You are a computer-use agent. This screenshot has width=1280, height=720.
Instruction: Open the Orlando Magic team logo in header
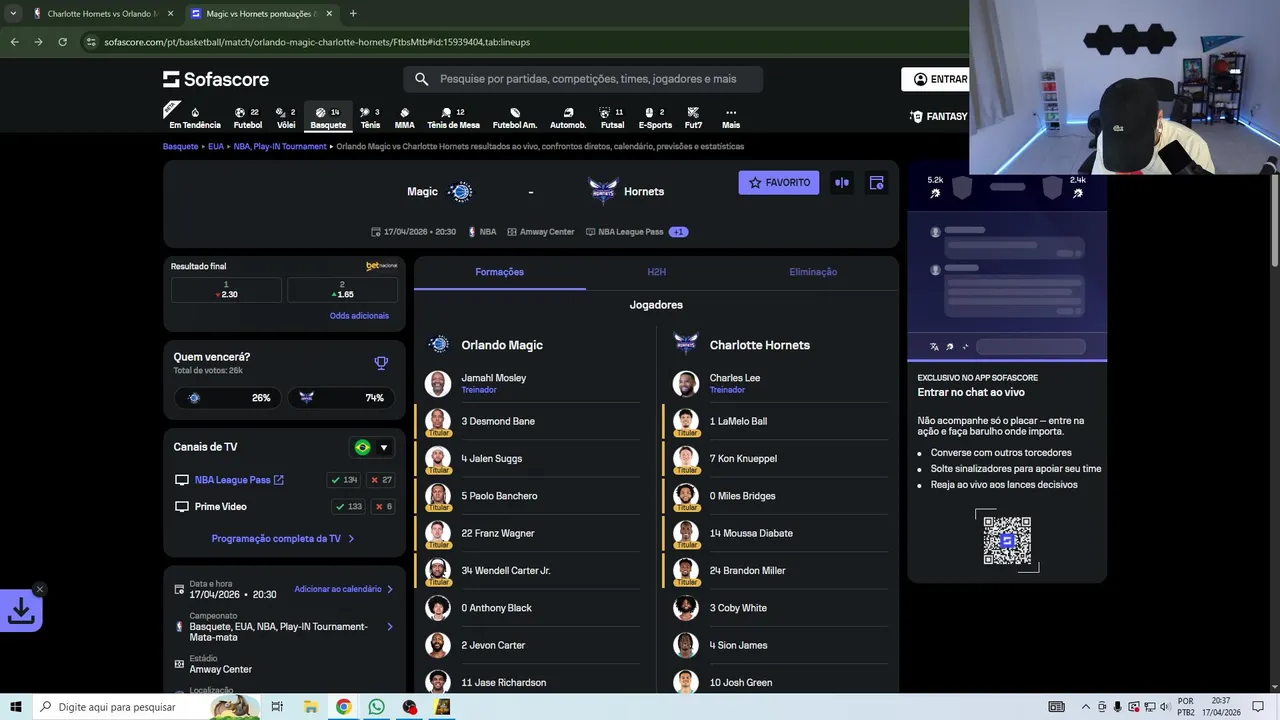tap(460, 192)
